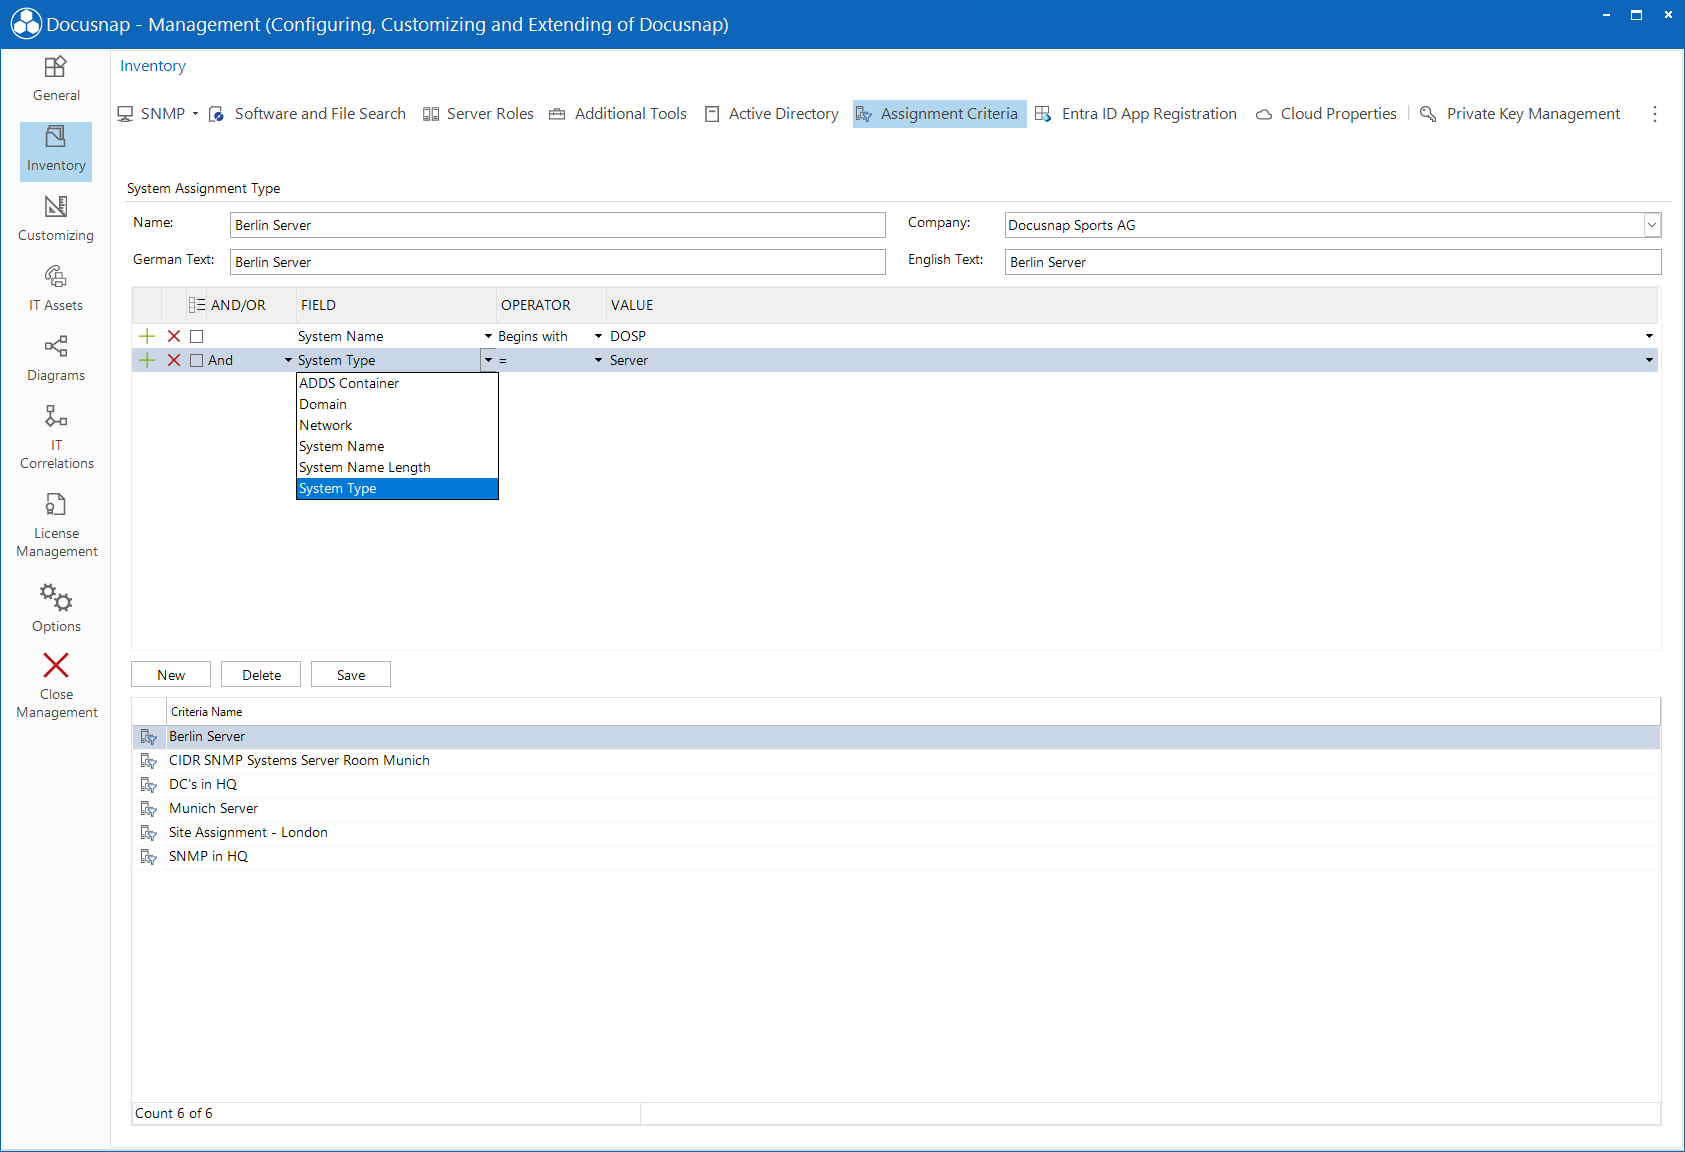The height and width of the screenshot is (1152, 1685).
Task: Click the Save button
Action: pos(351,675)
